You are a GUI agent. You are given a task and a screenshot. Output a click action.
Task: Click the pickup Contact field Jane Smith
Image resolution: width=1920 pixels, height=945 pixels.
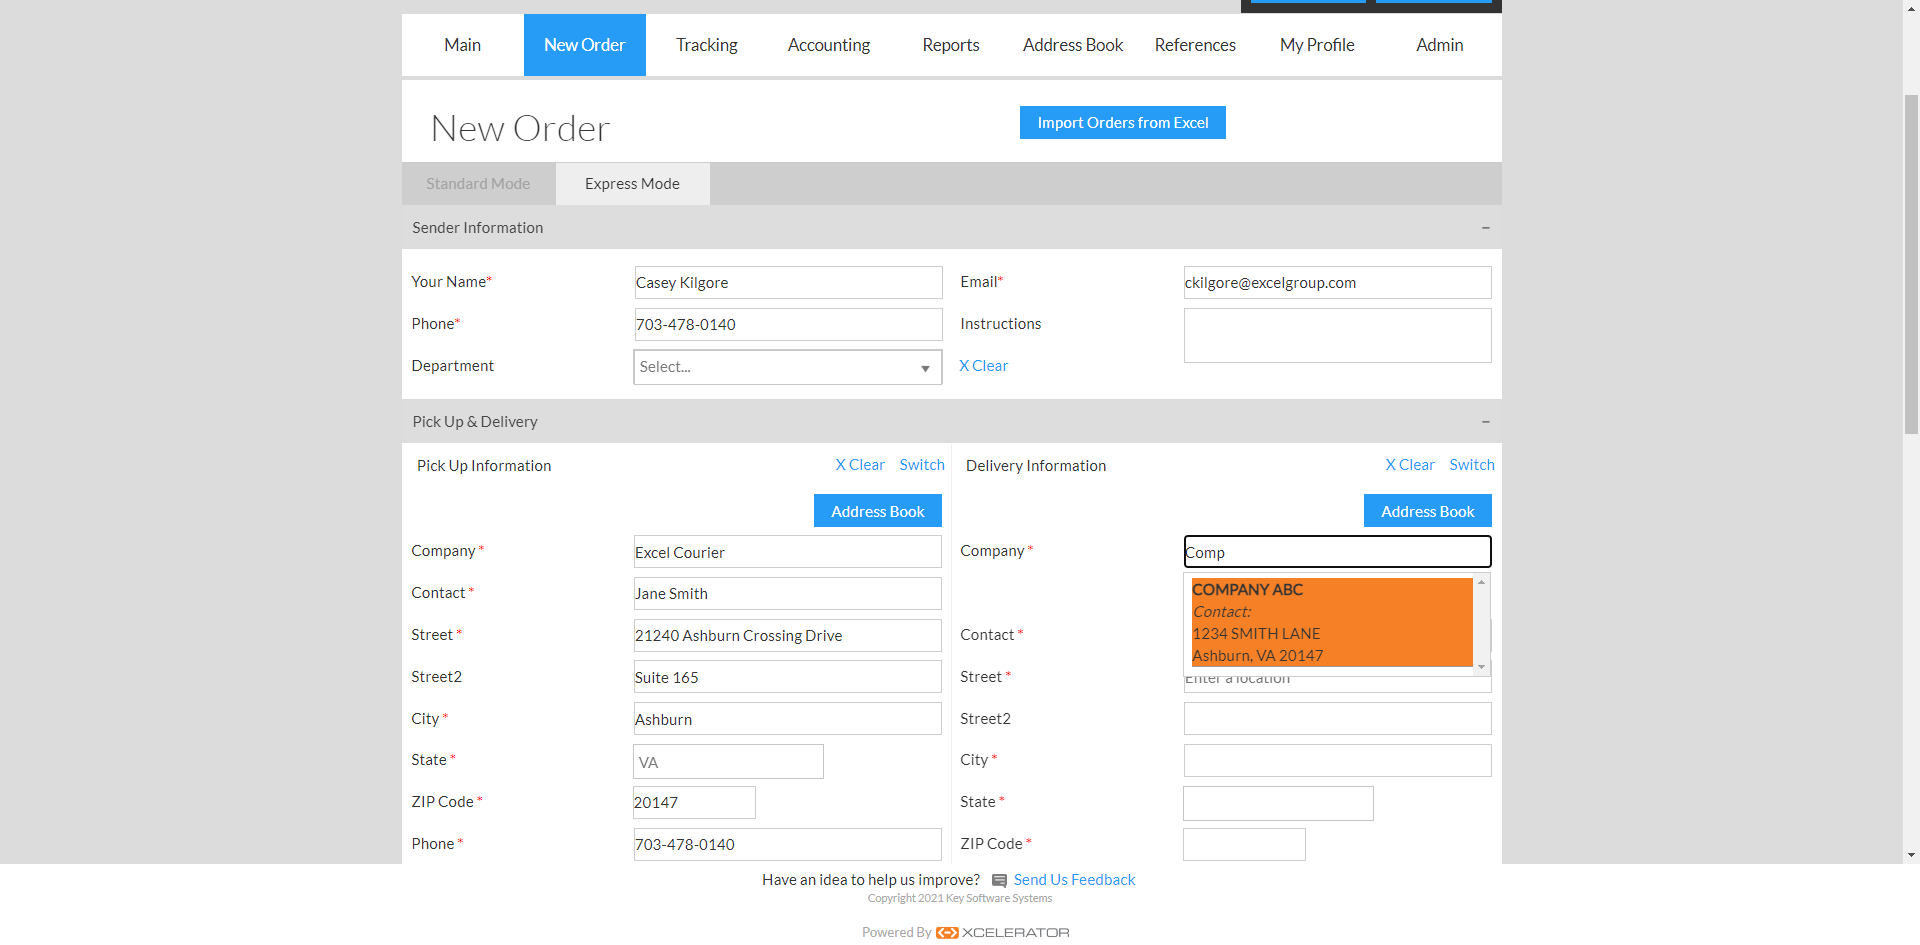[x=788, y=594]
